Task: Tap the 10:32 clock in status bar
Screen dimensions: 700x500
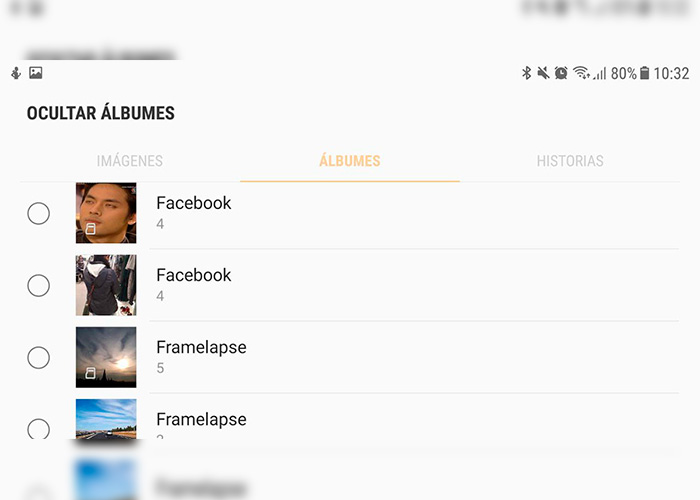Action: [x=671, y=73]
